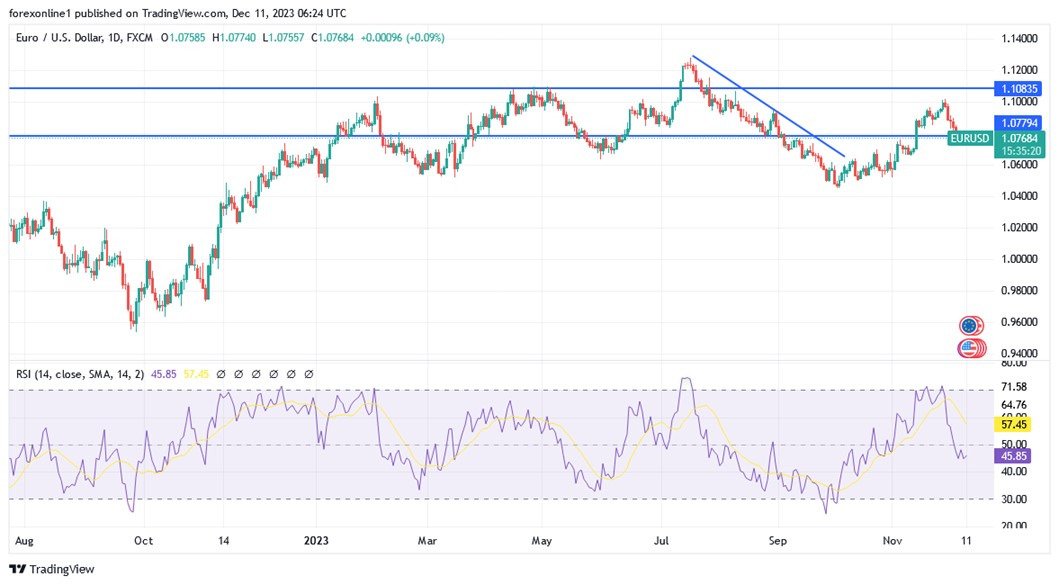Toggle the third ∅ symbol in the RSI row
Image resolution: width=1059 pixels, height=585 pixels.
(x=254, y=372)
